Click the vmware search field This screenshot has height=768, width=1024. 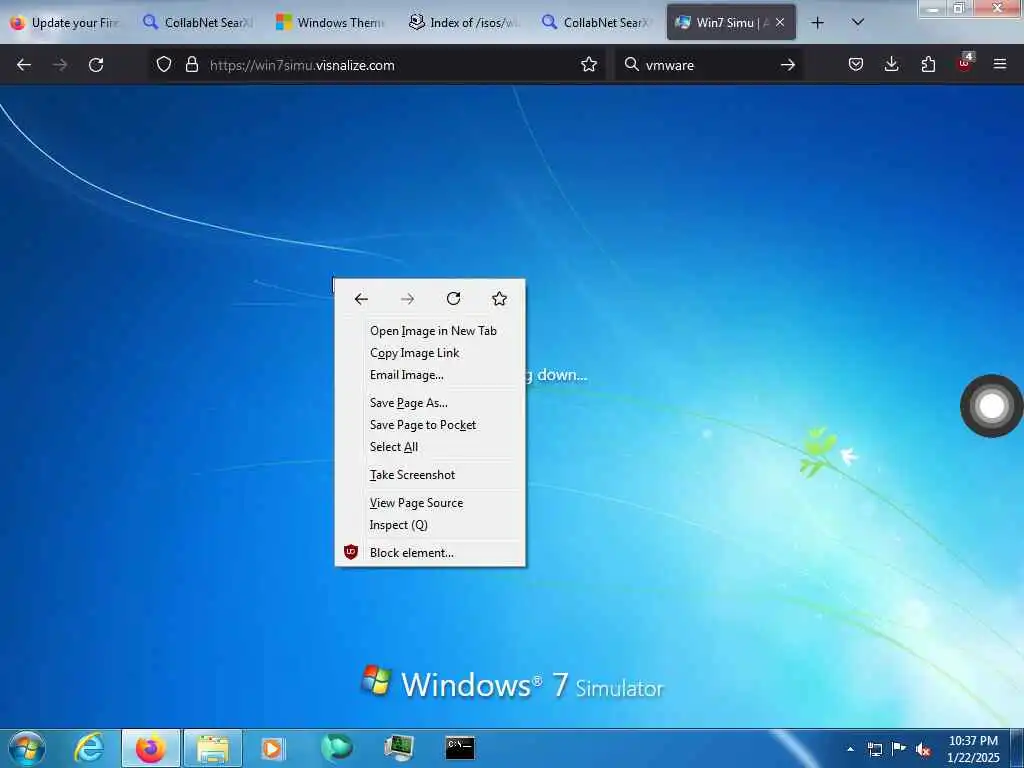click(708, 65)
